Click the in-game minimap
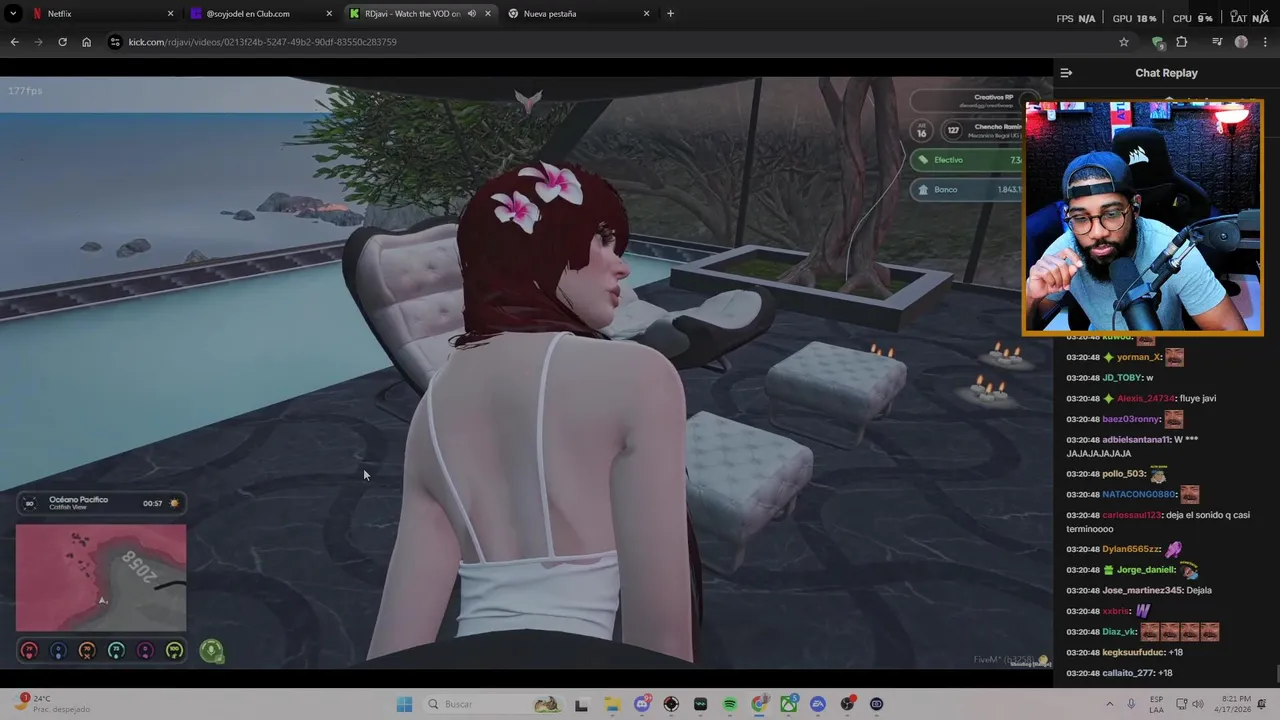This screenshot has height=720, width=1280. point(101,578)
